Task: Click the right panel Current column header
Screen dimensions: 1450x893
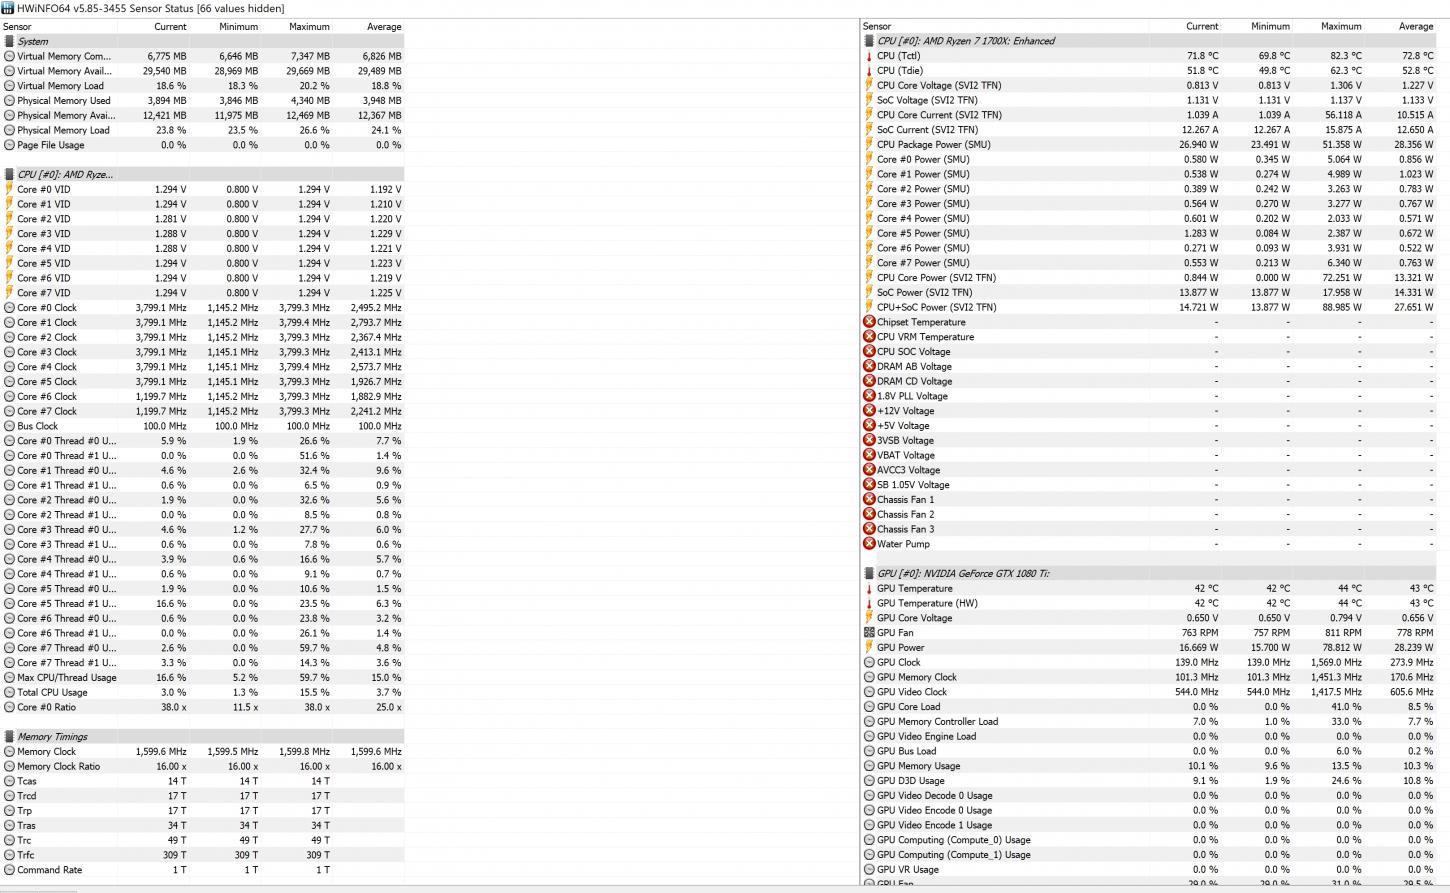Action: tap(1185, 27)
